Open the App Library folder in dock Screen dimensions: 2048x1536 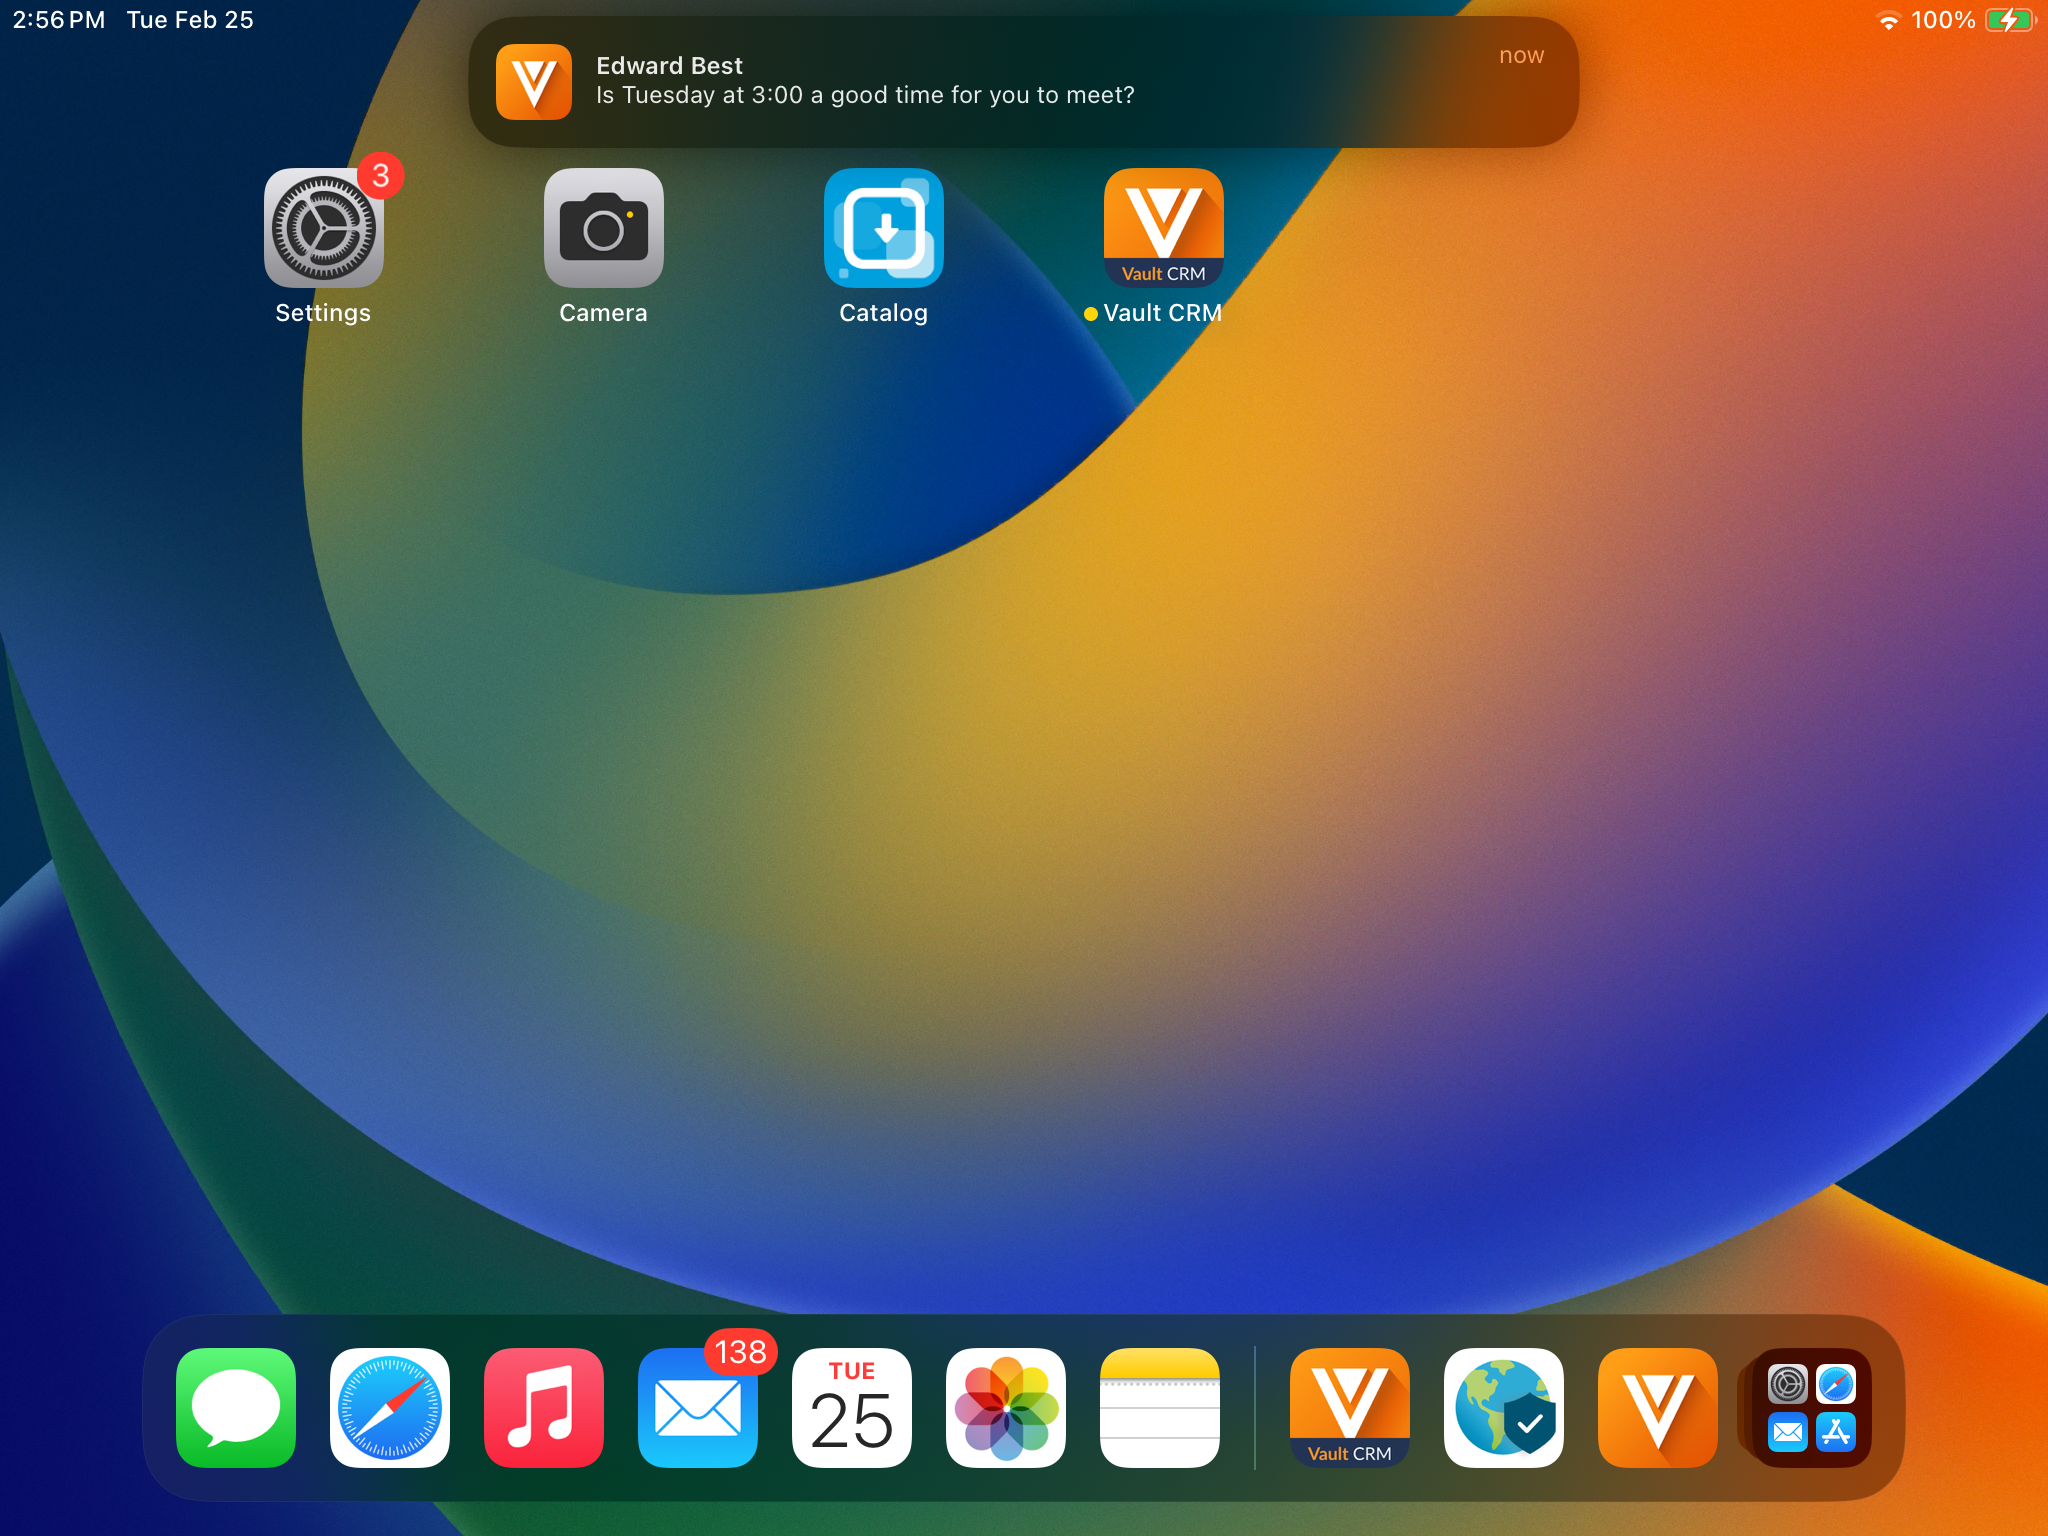[1811, 1407]
